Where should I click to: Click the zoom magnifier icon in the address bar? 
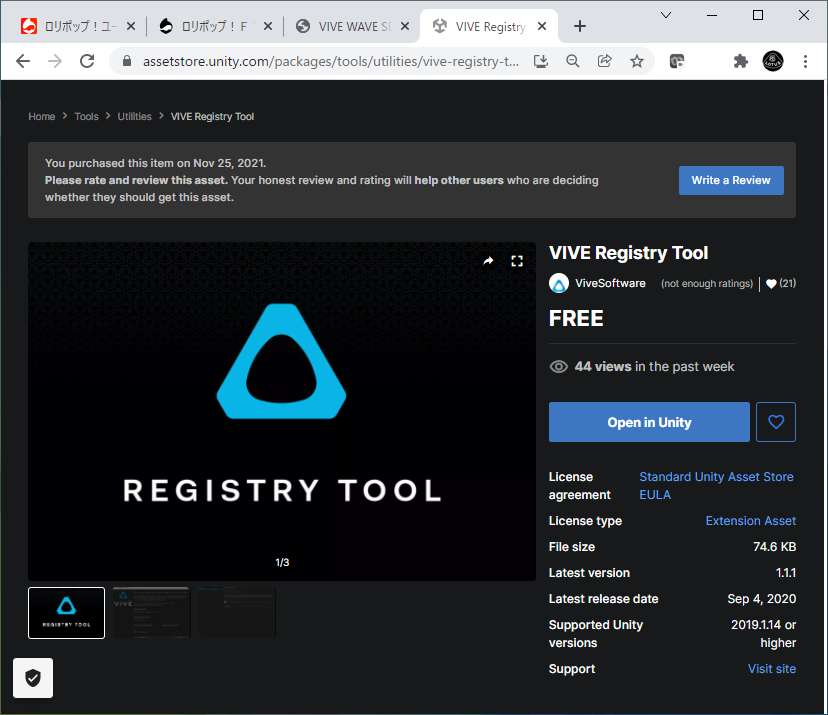point(573,61)
